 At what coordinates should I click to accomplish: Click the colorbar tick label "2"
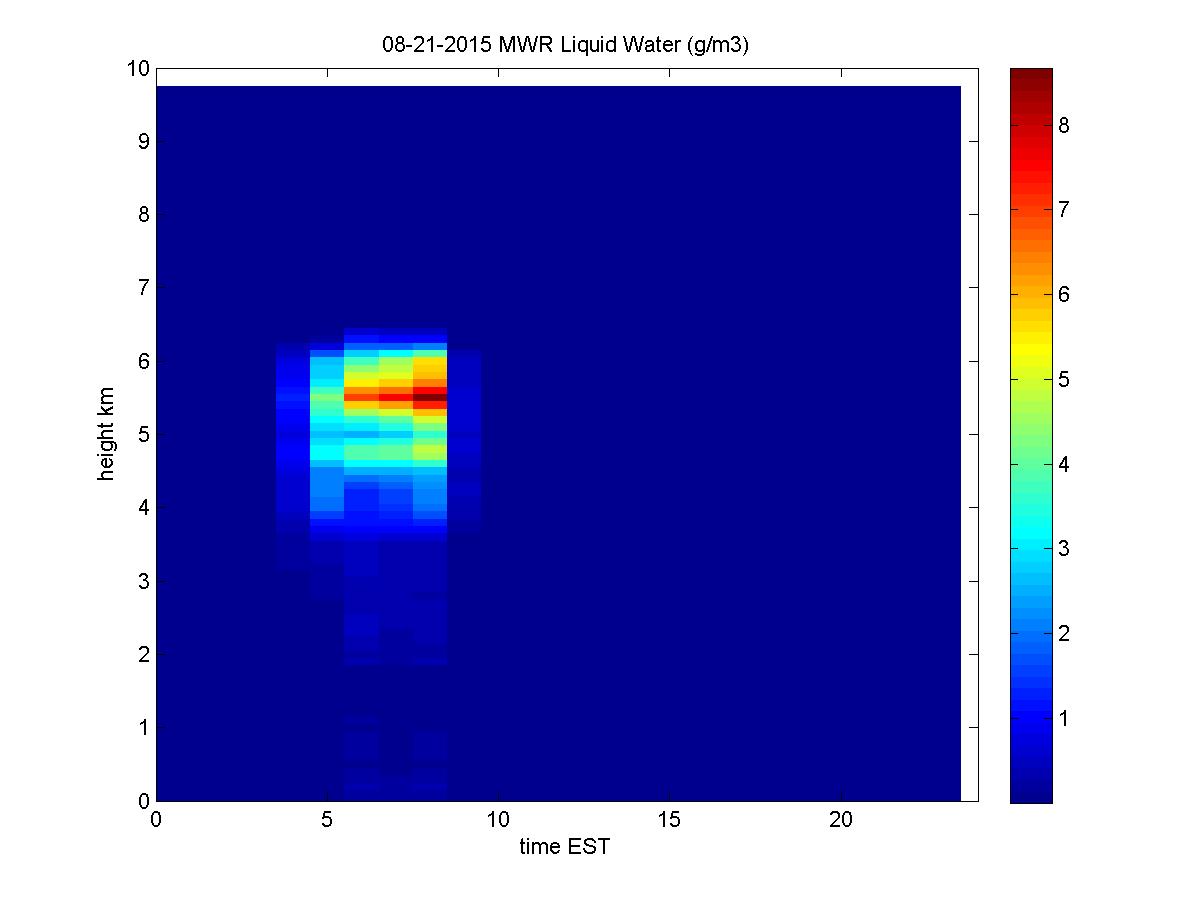1065,634
